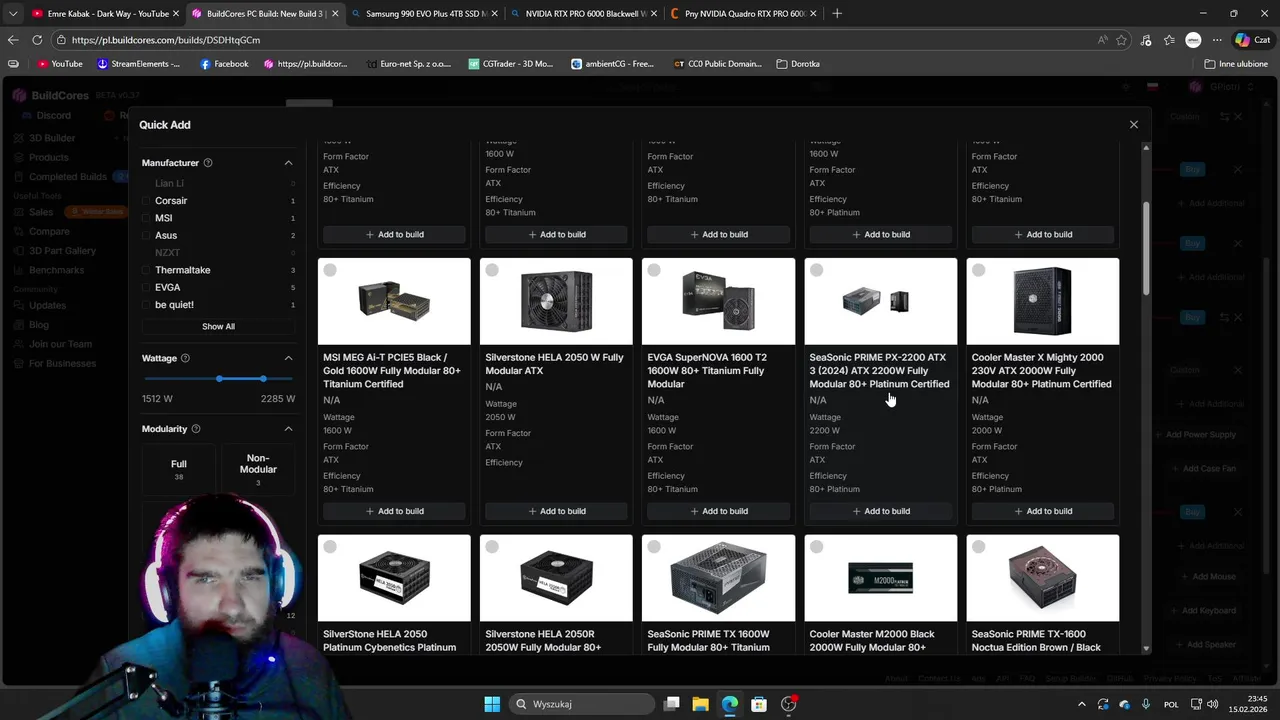Check the Corsair manufacturer checkbox
This screenshot has width=1280, height=720.
[146, 201]
